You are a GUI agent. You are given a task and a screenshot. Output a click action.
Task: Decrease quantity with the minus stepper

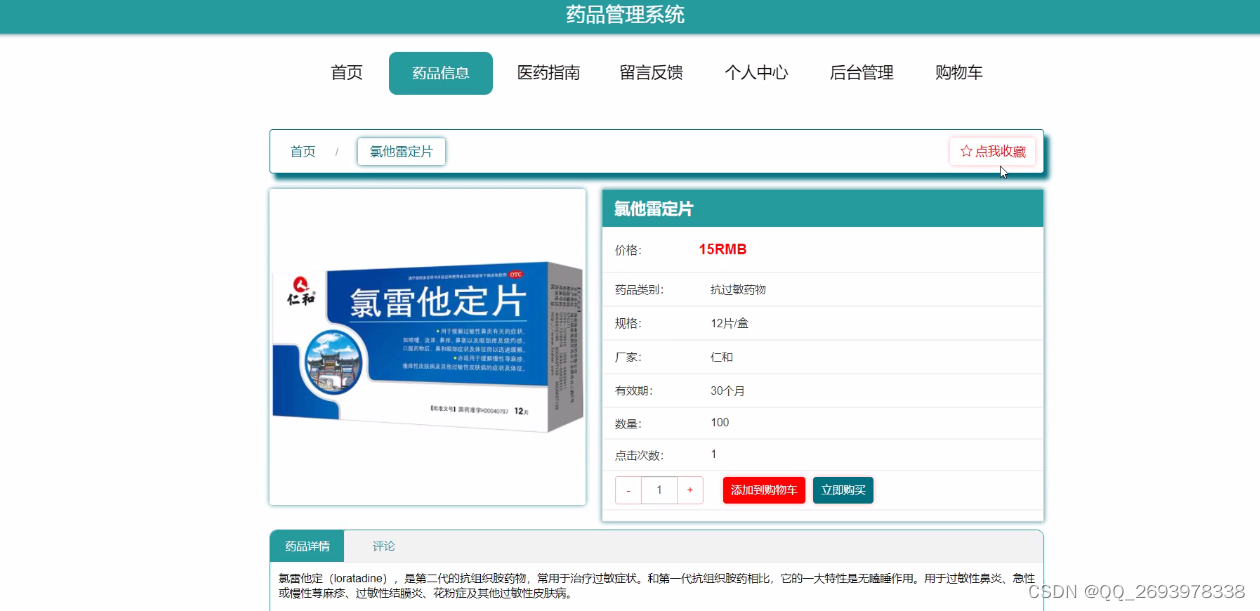[628, 490]
